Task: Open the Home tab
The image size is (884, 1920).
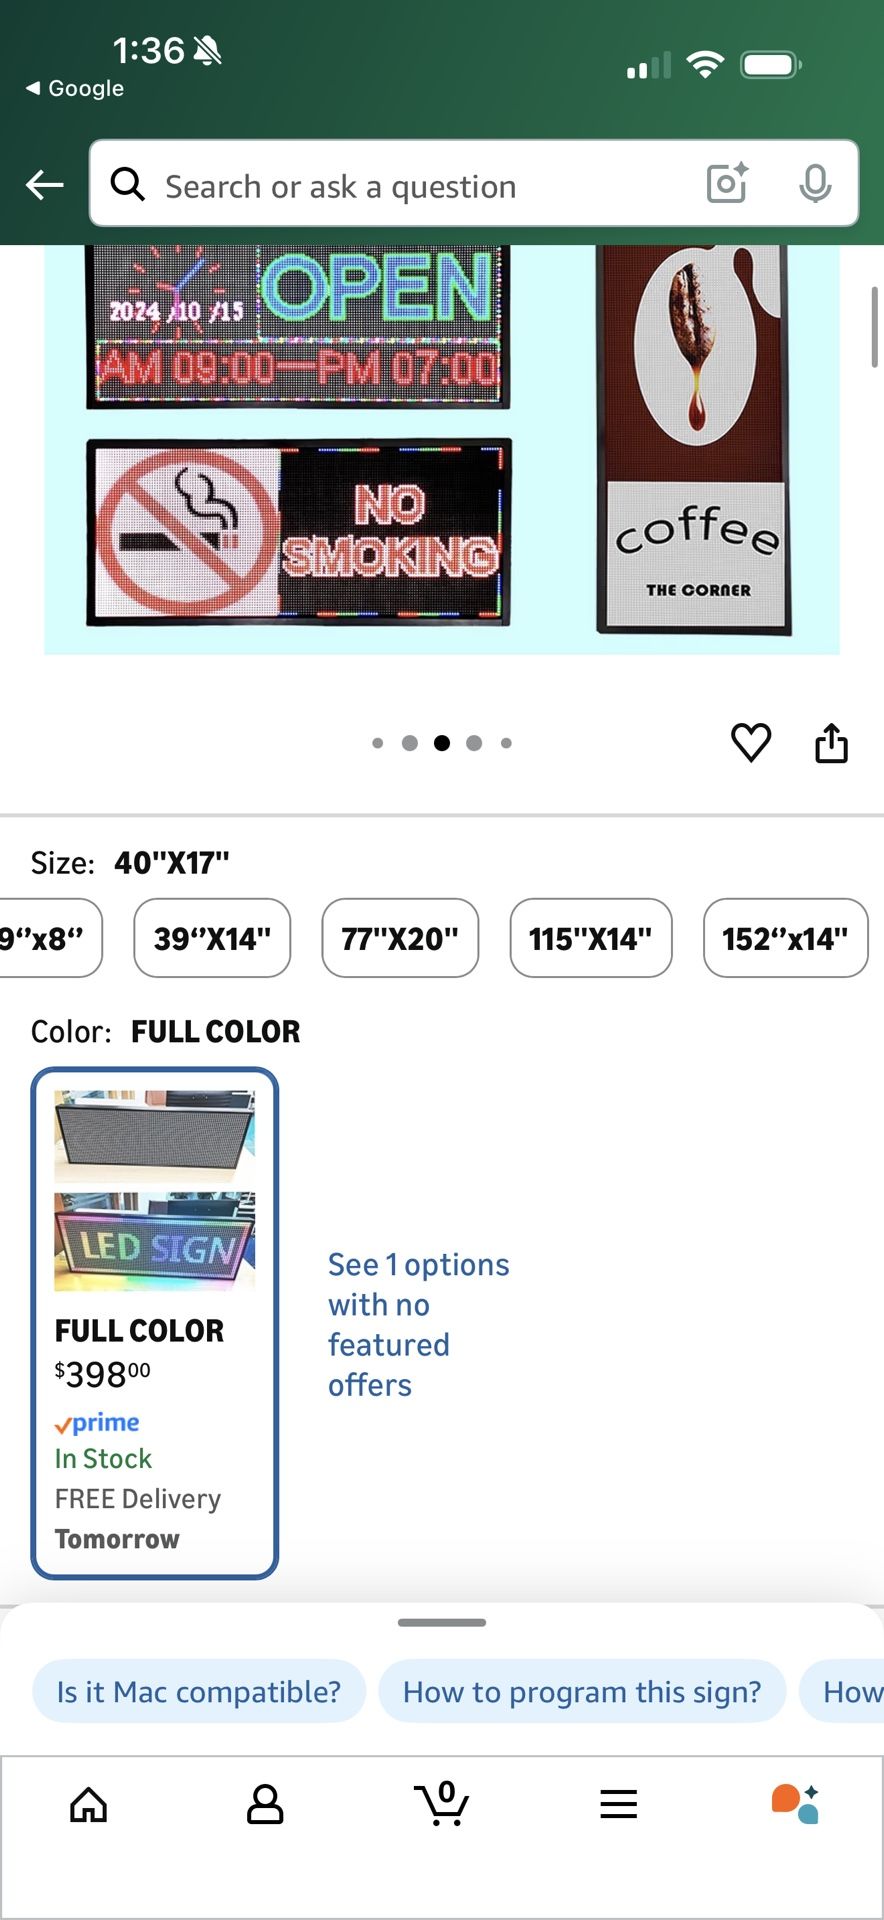Action: 89,1805
